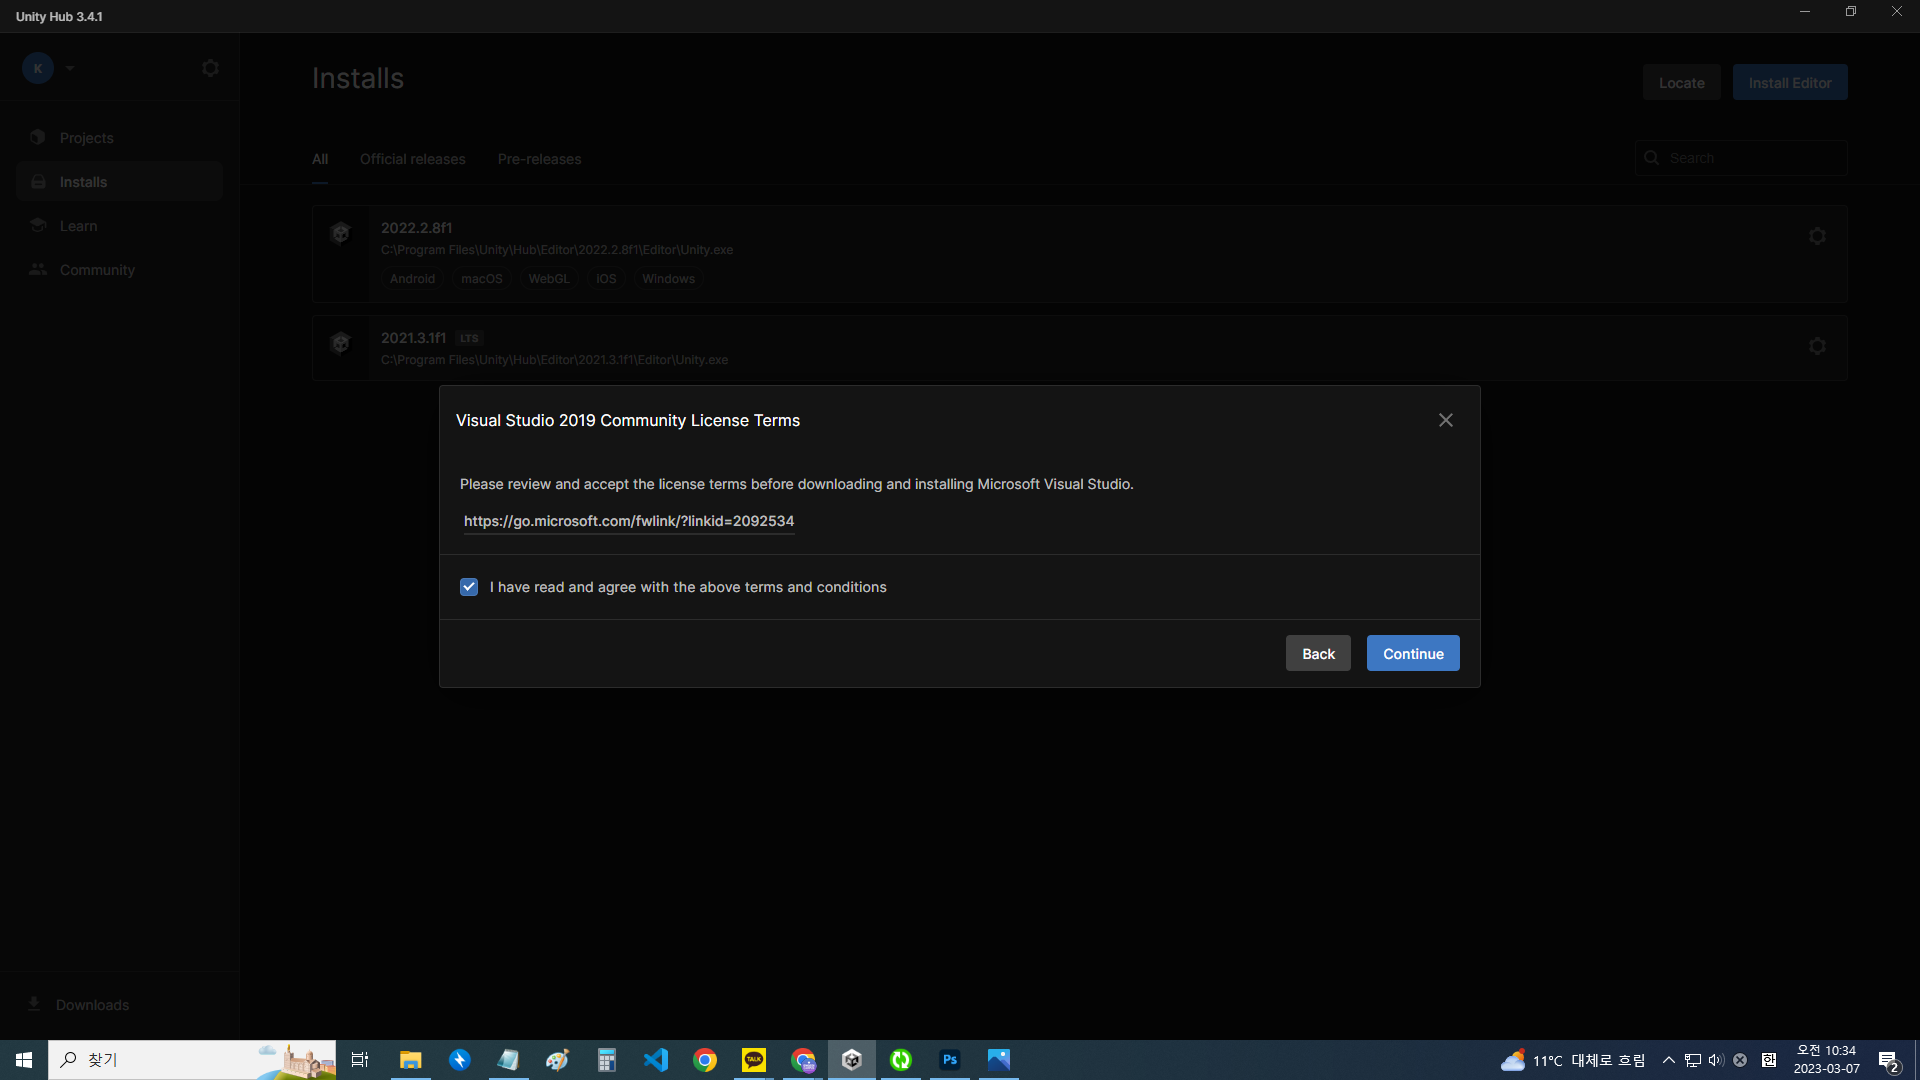Open settings gear for 2022.2.8f1 install

coord(1817,236)
